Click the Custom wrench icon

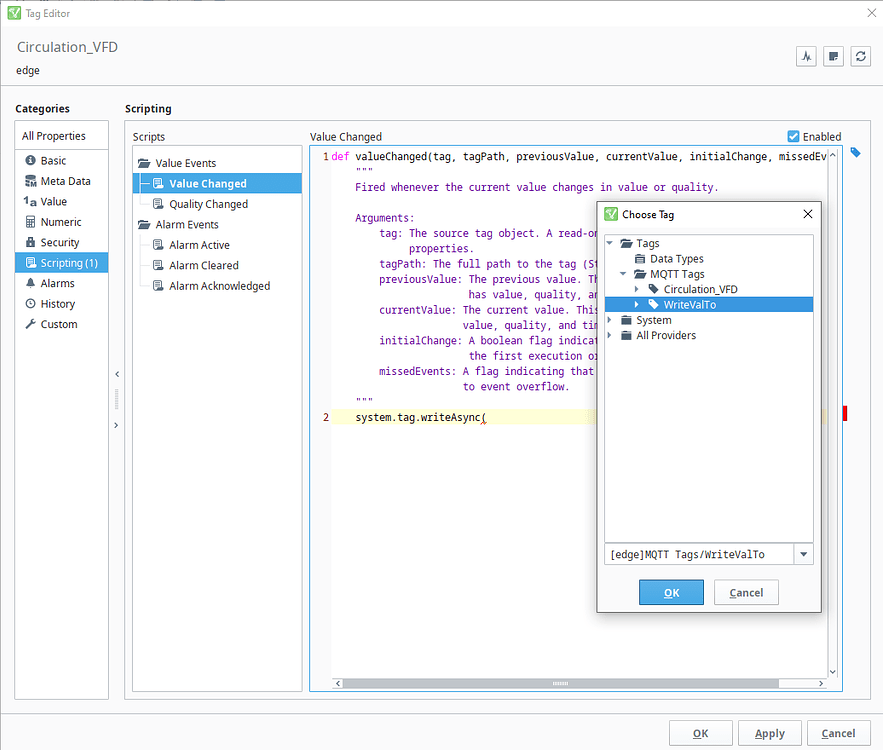pos(30,324)
